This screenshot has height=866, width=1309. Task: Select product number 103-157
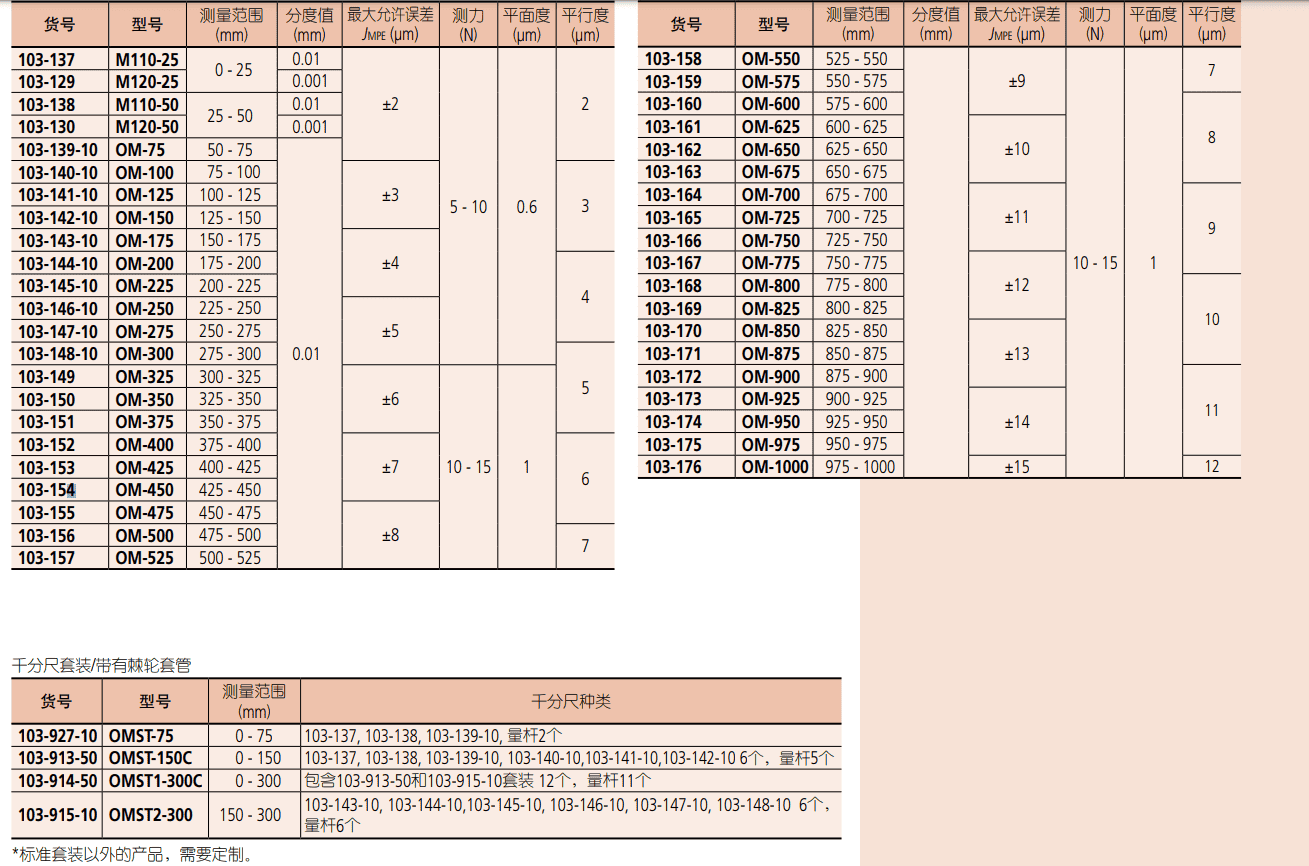[x=46, y=558]
